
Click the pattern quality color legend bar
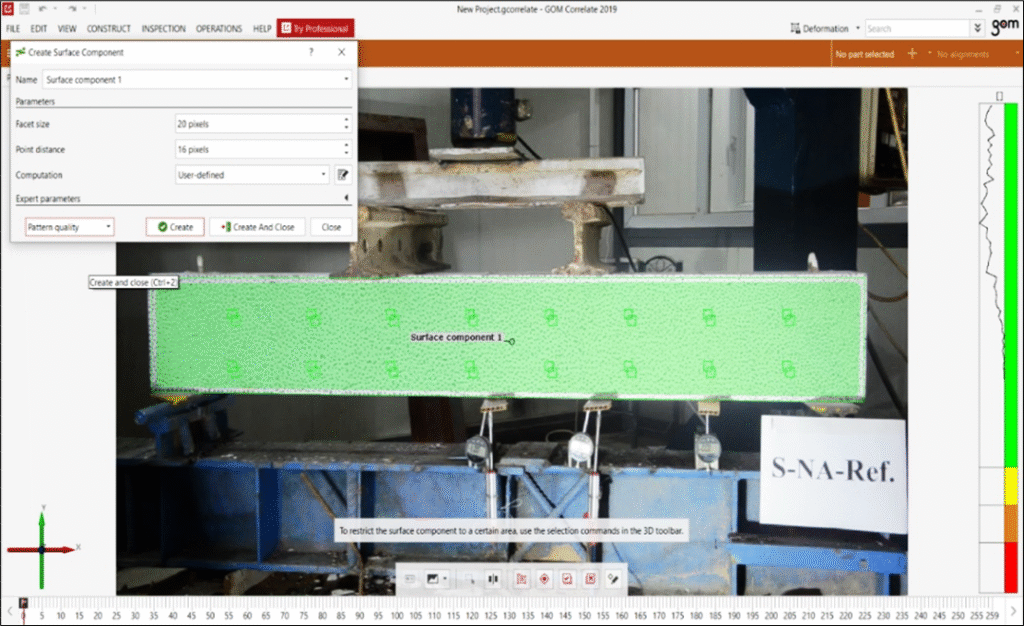coord(1011,348)
